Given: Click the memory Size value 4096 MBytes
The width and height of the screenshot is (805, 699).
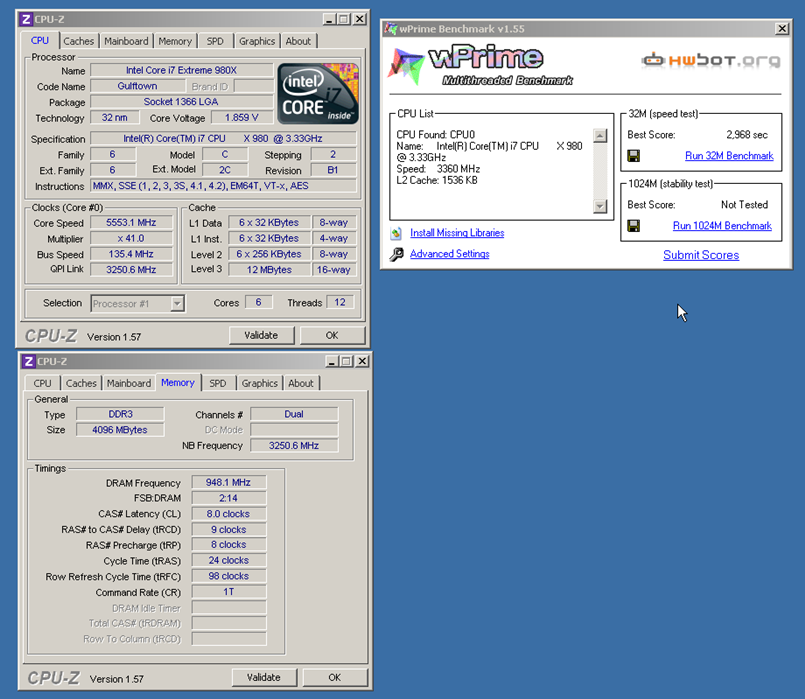Looking at the screenshot, I should [x=120, y=430].
